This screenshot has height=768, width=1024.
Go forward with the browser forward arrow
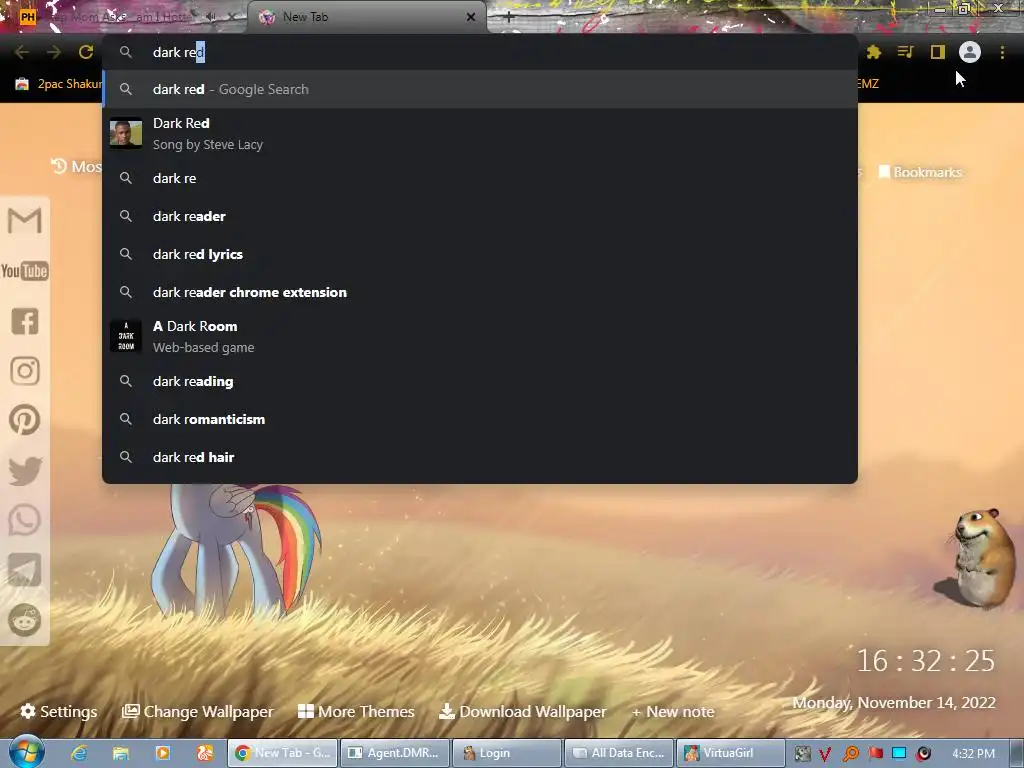point(54,52)
